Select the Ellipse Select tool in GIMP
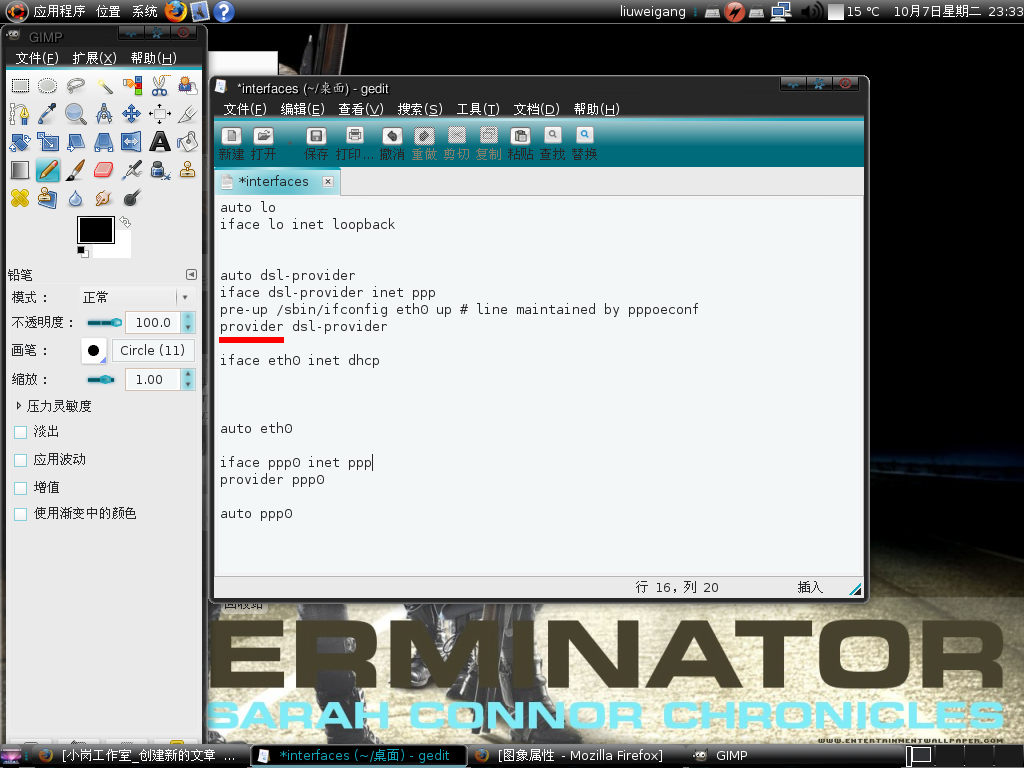This screenshot has height=768, width=1024. click(x=48, y=86)
